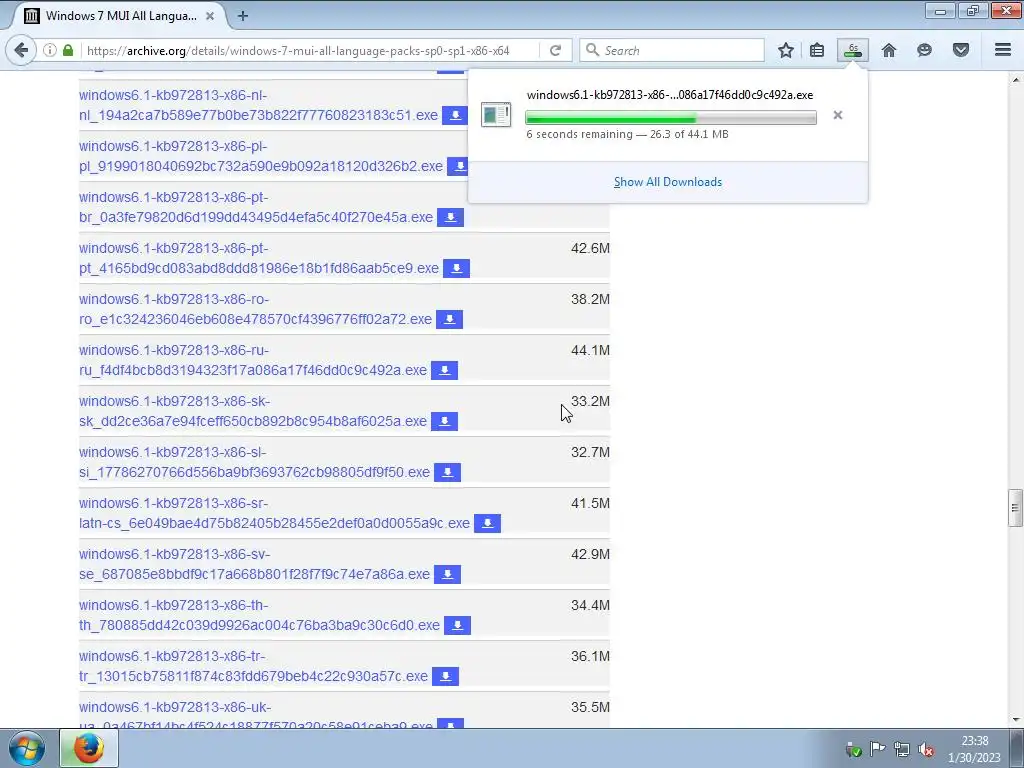
Task: Click Firefox in the taskbar
Action: click(x=89, y=748)
